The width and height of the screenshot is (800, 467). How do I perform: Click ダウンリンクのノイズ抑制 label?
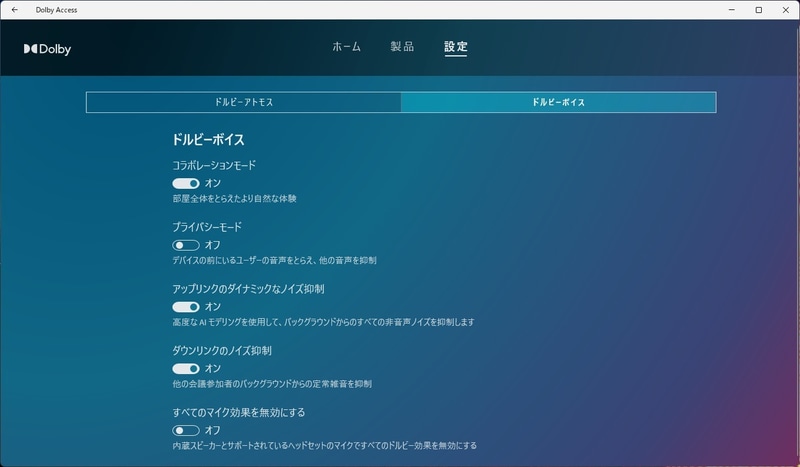point(221,351)
